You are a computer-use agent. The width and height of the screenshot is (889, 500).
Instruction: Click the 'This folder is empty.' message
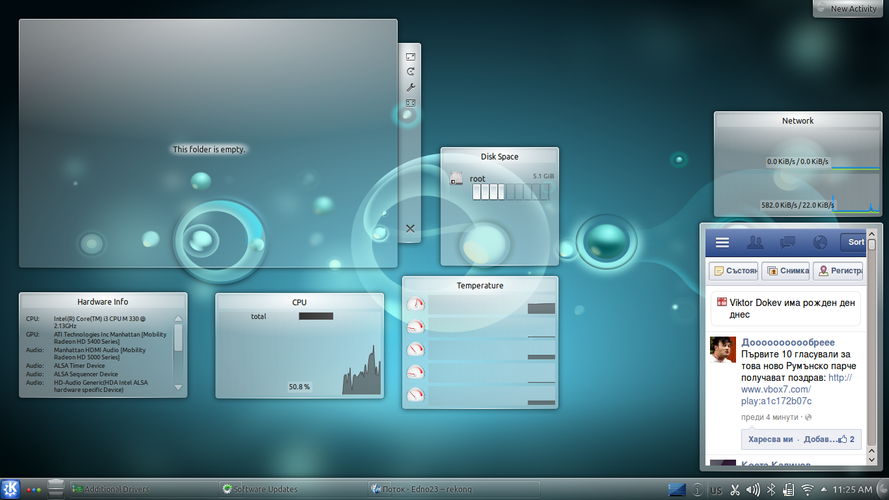[209, 150]
